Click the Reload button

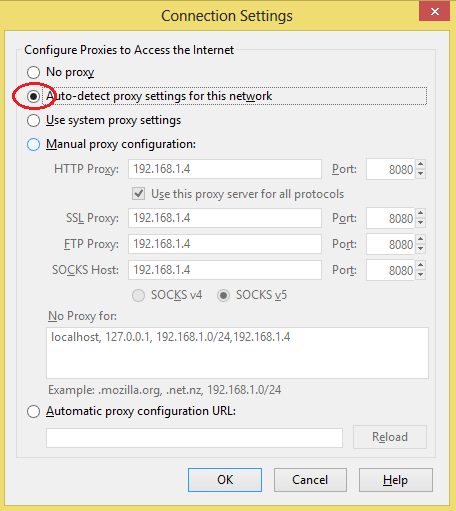(x=390, y=437)
